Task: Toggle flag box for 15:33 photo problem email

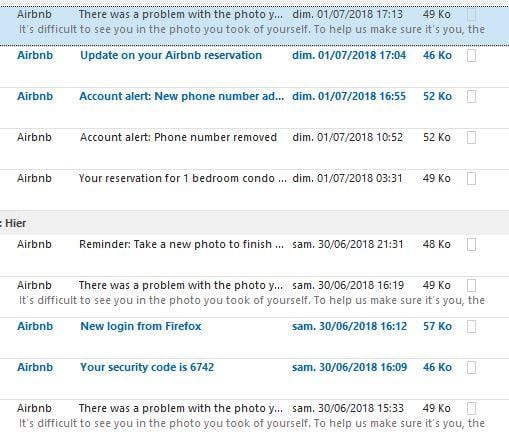Action: pyautogui.click(x=471, y=409)
